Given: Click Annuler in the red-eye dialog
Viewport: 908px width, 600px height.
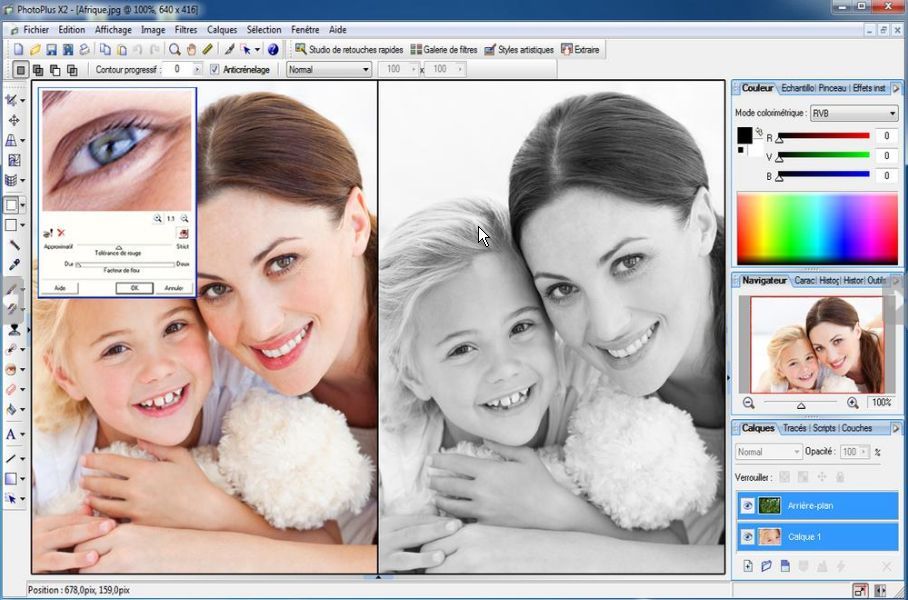Looking at the screenshot, I should click(x=173, y=288).
